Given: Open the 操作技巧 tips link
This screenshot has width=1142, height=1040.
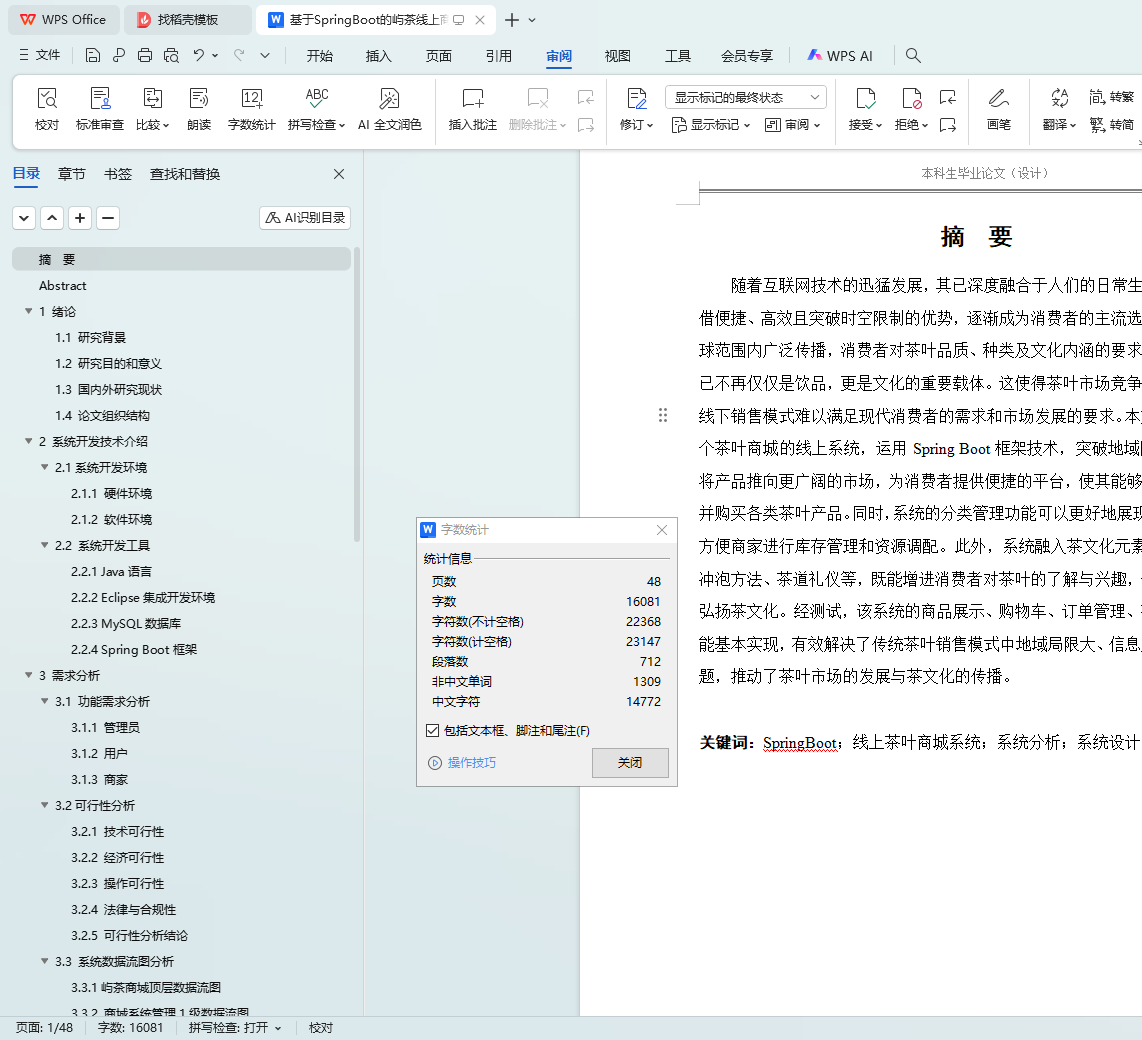Looking at the screenshot, I should [462, 763].
